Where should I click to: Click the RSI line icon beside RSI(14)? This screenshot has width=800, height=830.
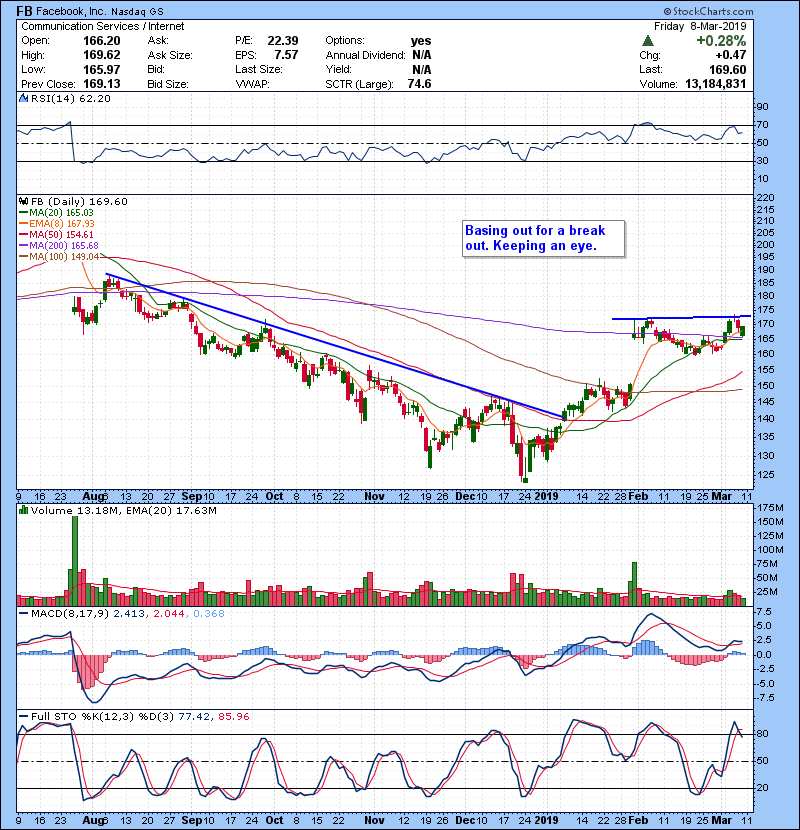[x=23, y=98]
